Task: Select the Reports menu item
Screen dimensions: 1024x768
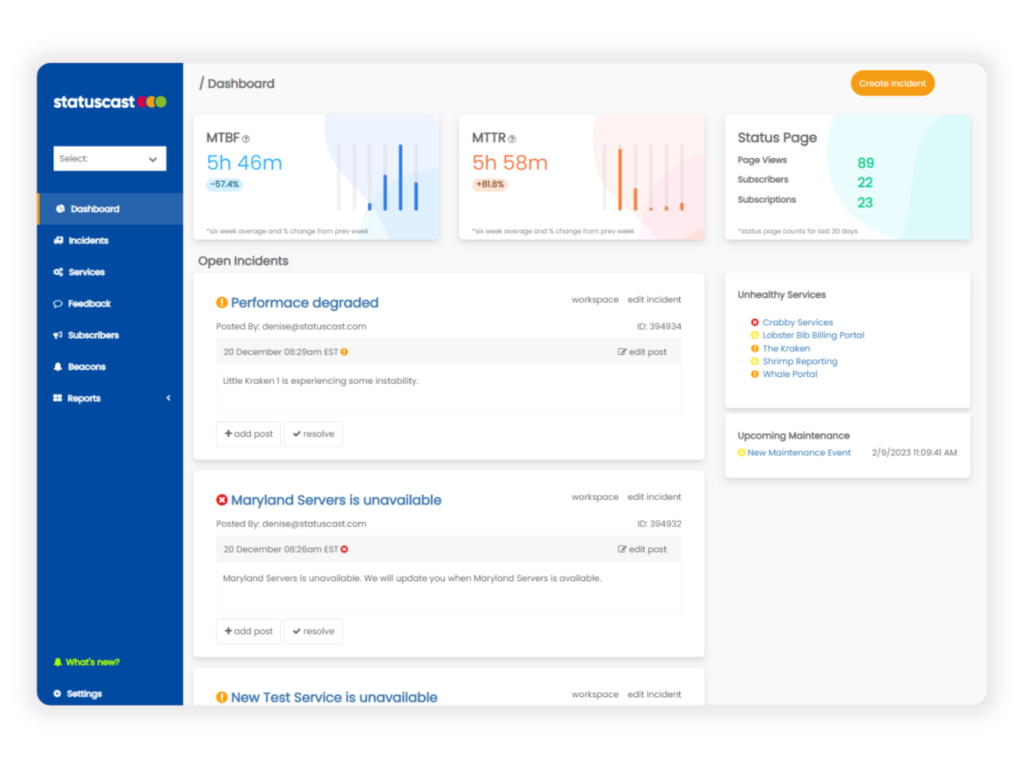Action: (84, 398)
